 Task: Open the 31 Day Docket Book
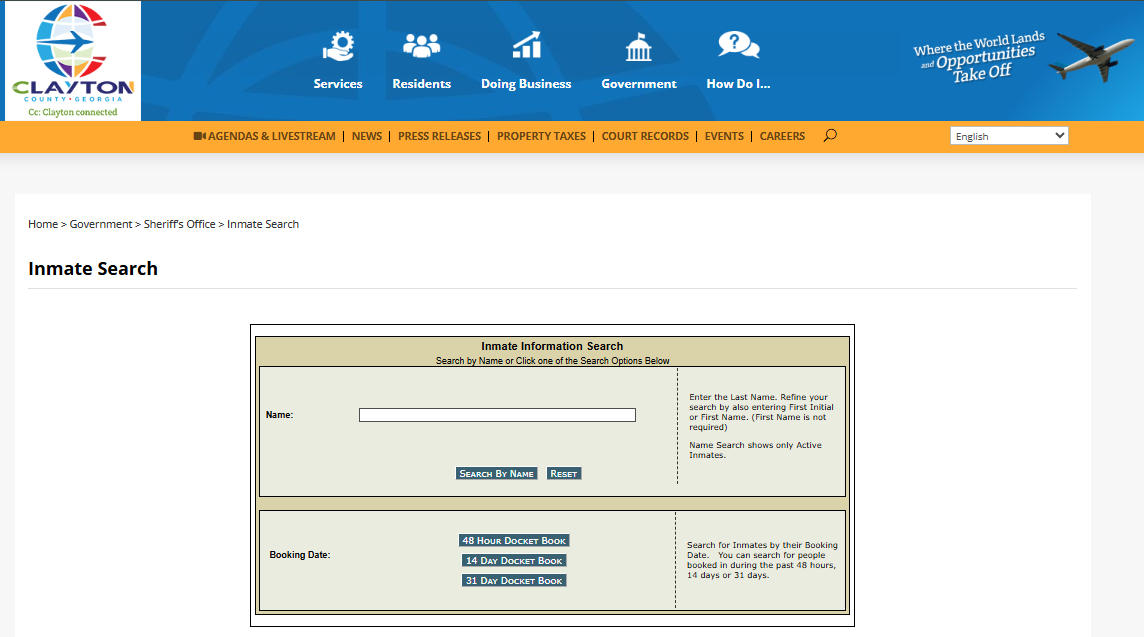[x=514, y=581]
